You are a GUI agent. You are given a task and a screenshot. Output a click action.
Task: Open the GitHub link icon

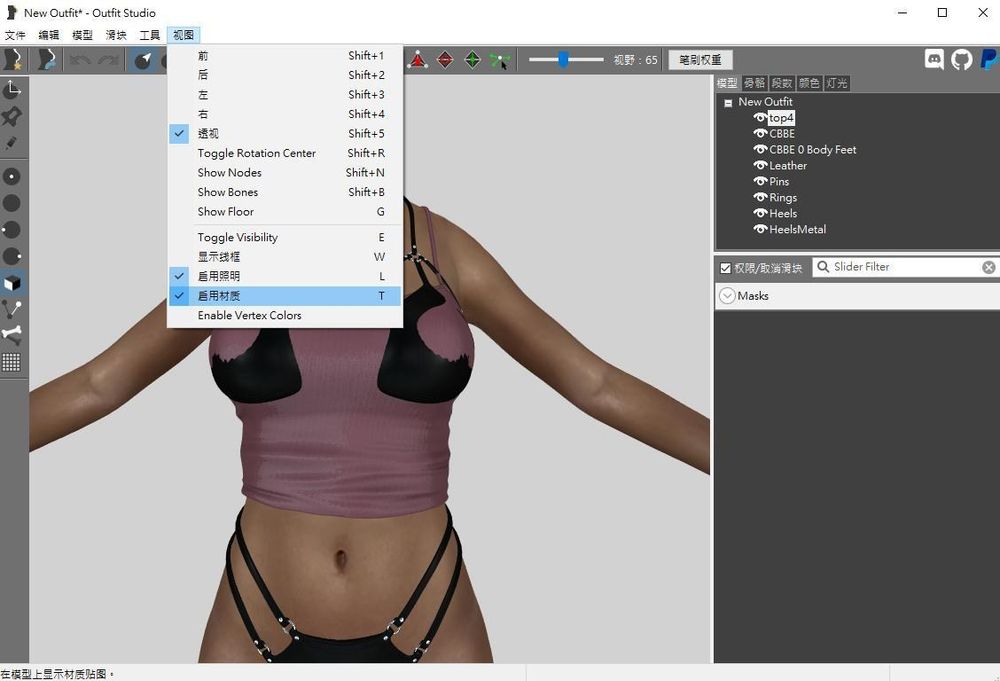(x=962, y=60)
